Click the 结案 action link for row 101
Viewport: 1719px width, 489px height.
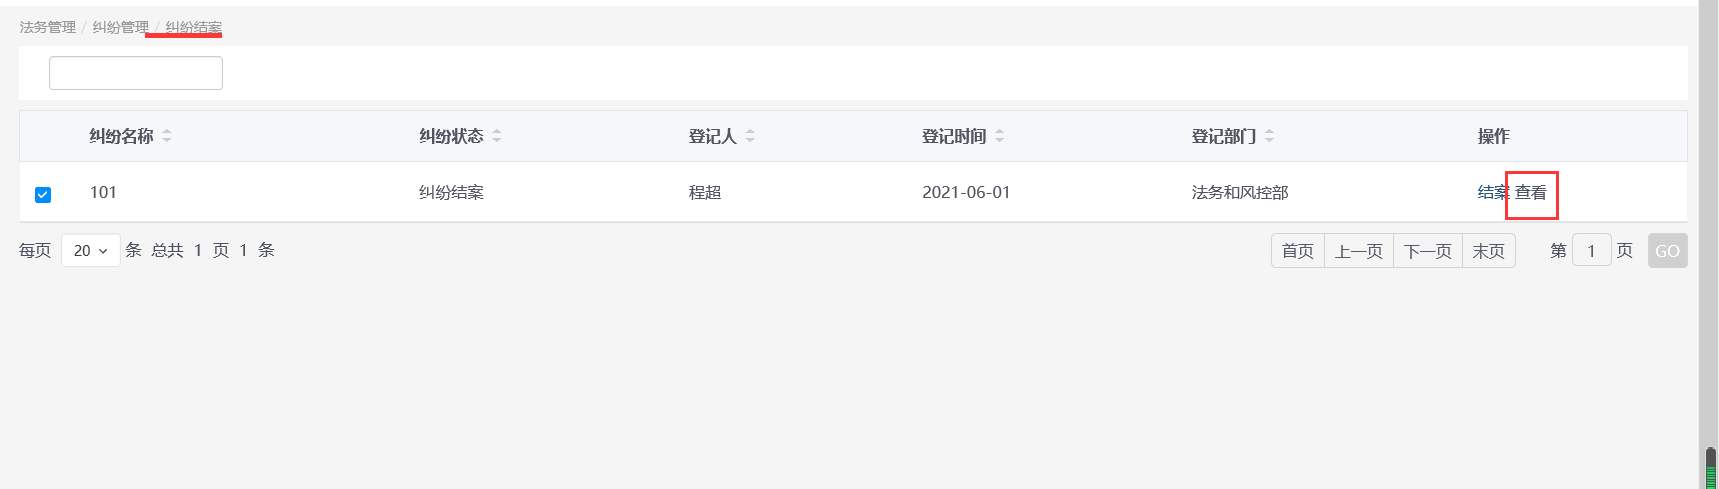click(x=1491, y=192)
